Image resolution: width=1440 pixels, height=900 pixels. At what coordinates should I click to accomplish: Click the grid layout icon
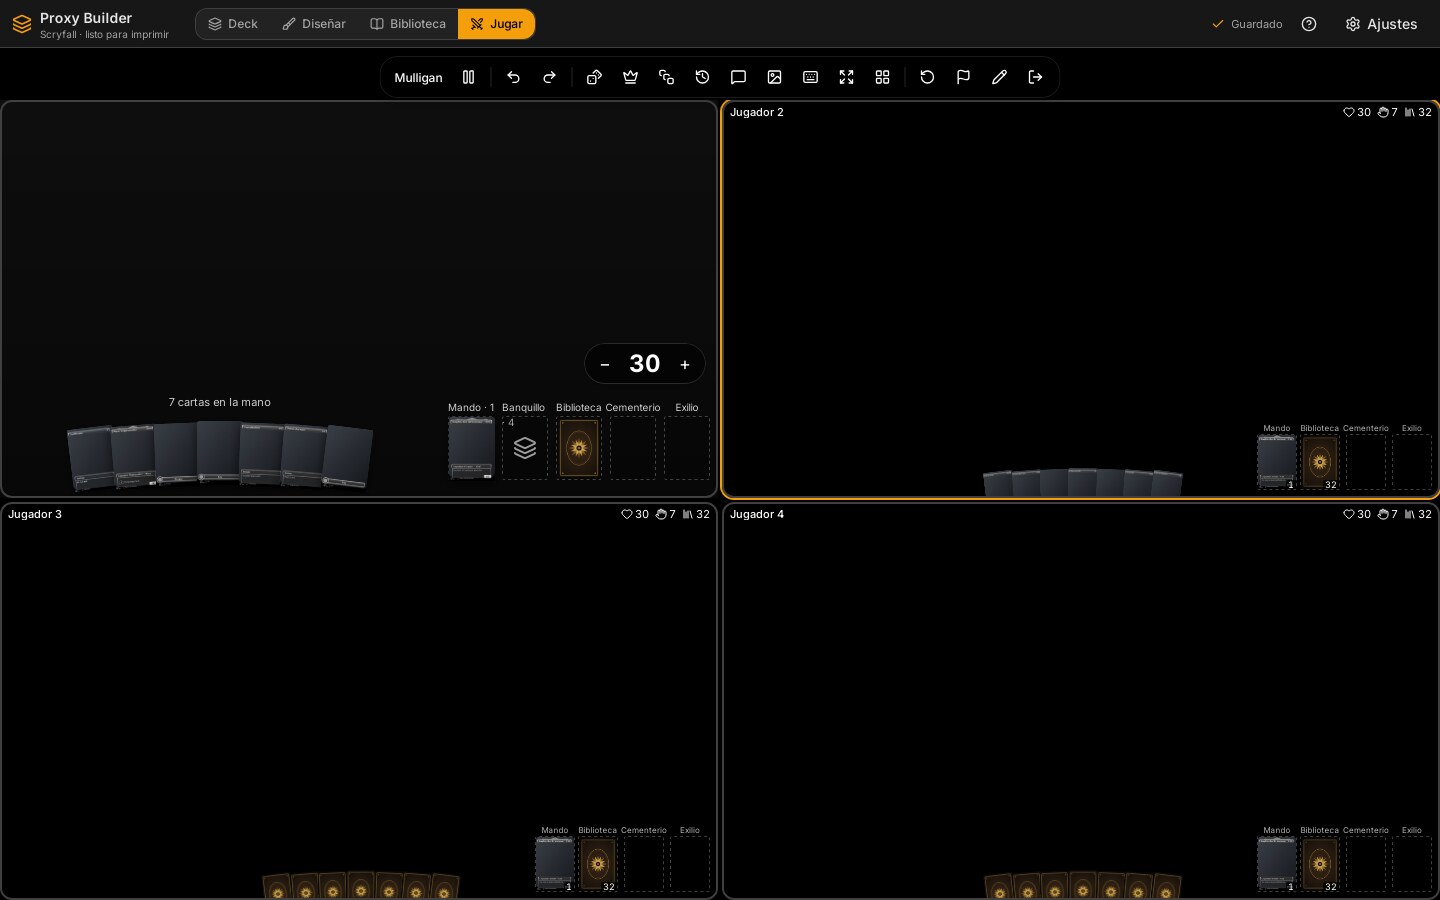882,77
